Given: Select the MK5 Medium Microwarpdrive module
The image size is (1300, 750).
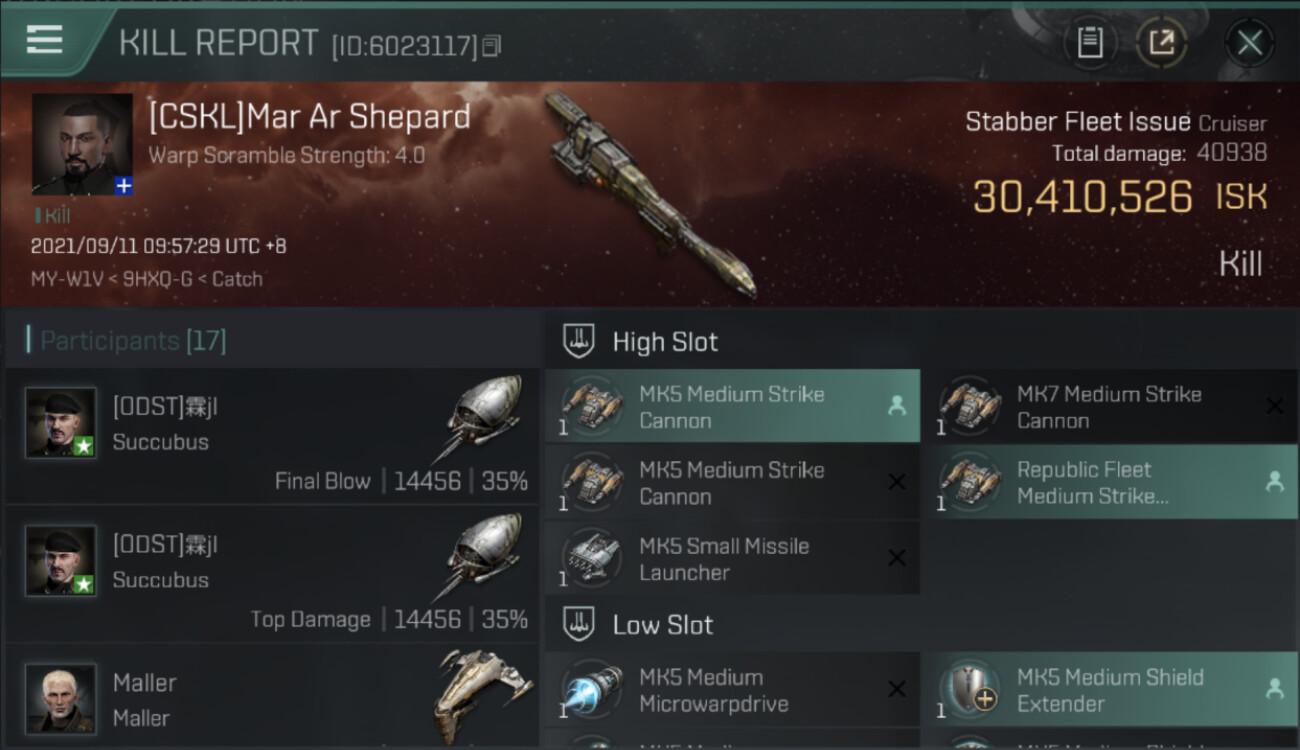Looking at the screenshot, I should coord(732,690).
